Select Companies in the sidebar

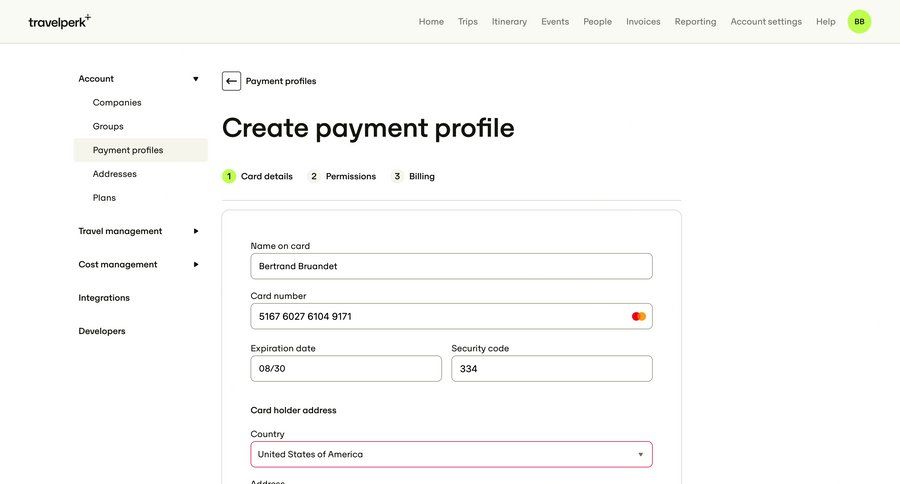point(117,102)
